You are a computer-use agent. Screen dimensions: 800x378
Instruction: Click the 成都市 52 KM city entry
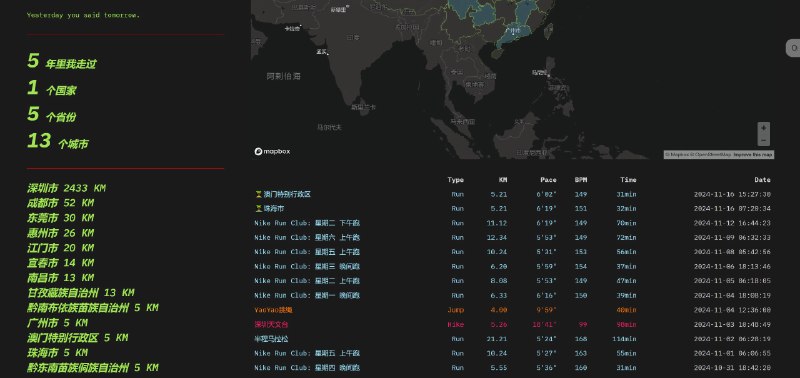60,203
